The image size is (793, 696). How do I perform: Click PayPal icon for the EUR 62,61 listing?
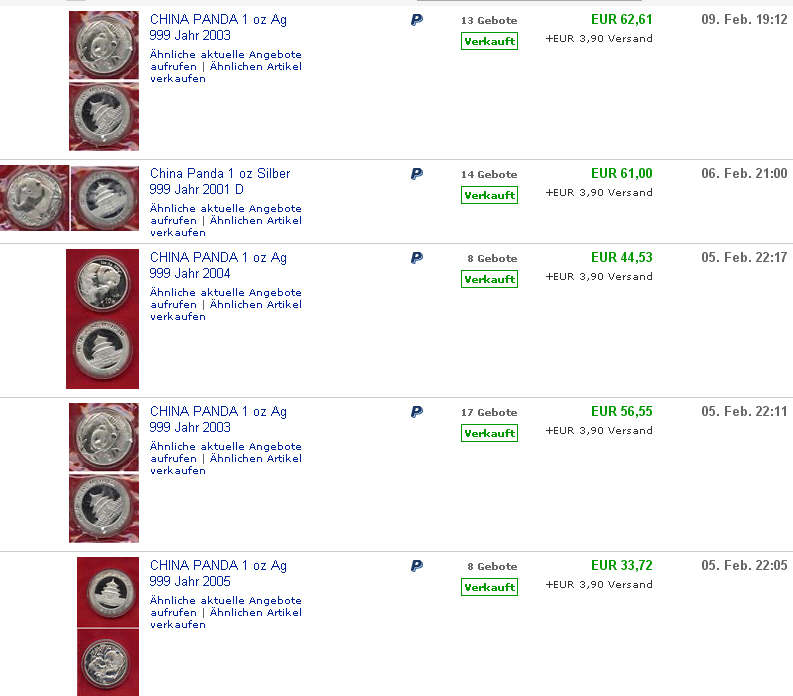[x=416, y=20]
